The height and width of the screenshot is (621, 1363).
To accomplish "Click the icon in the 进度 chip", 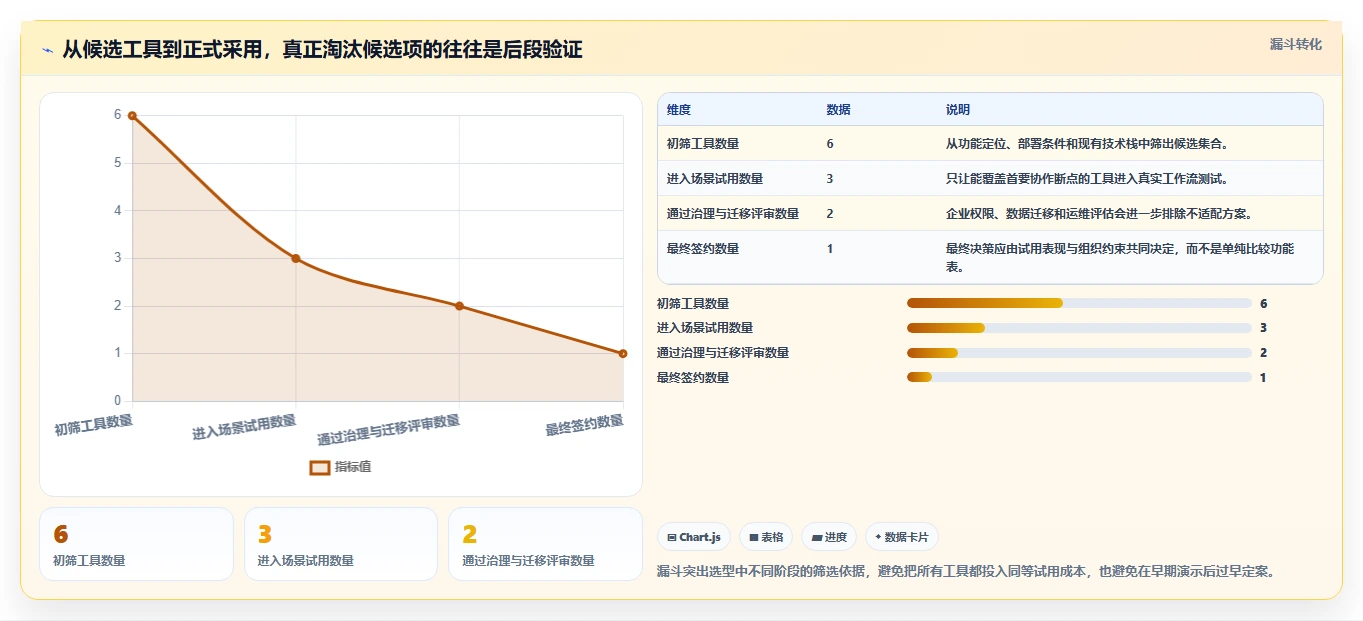I will tap(817, 537).
